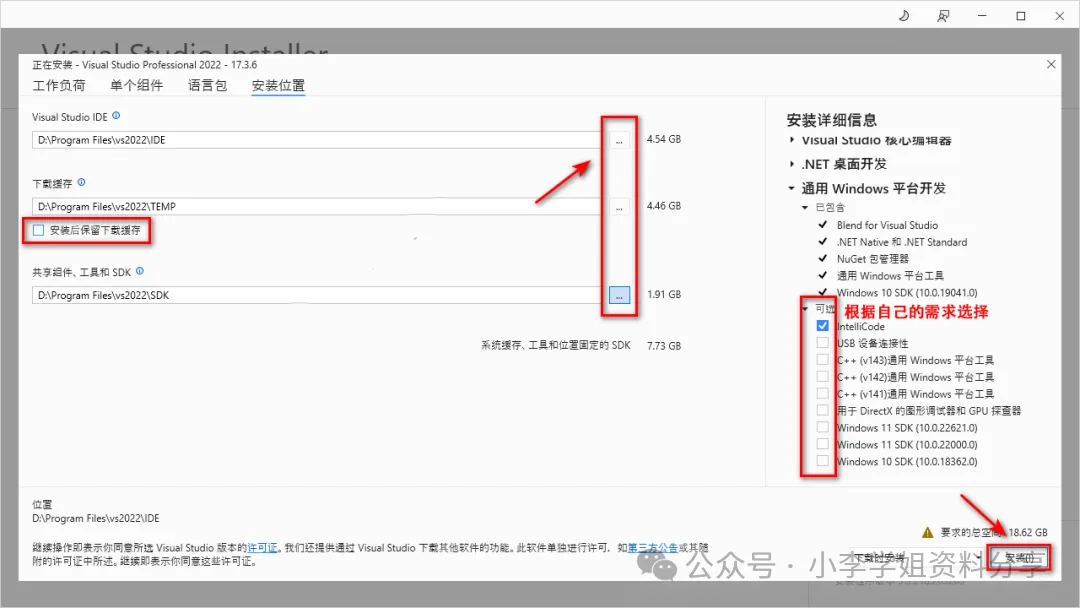The width and height of the screenshot is (1080, 608).
Task: Close the installer dialog with X
Action: tap(1051, 64)
